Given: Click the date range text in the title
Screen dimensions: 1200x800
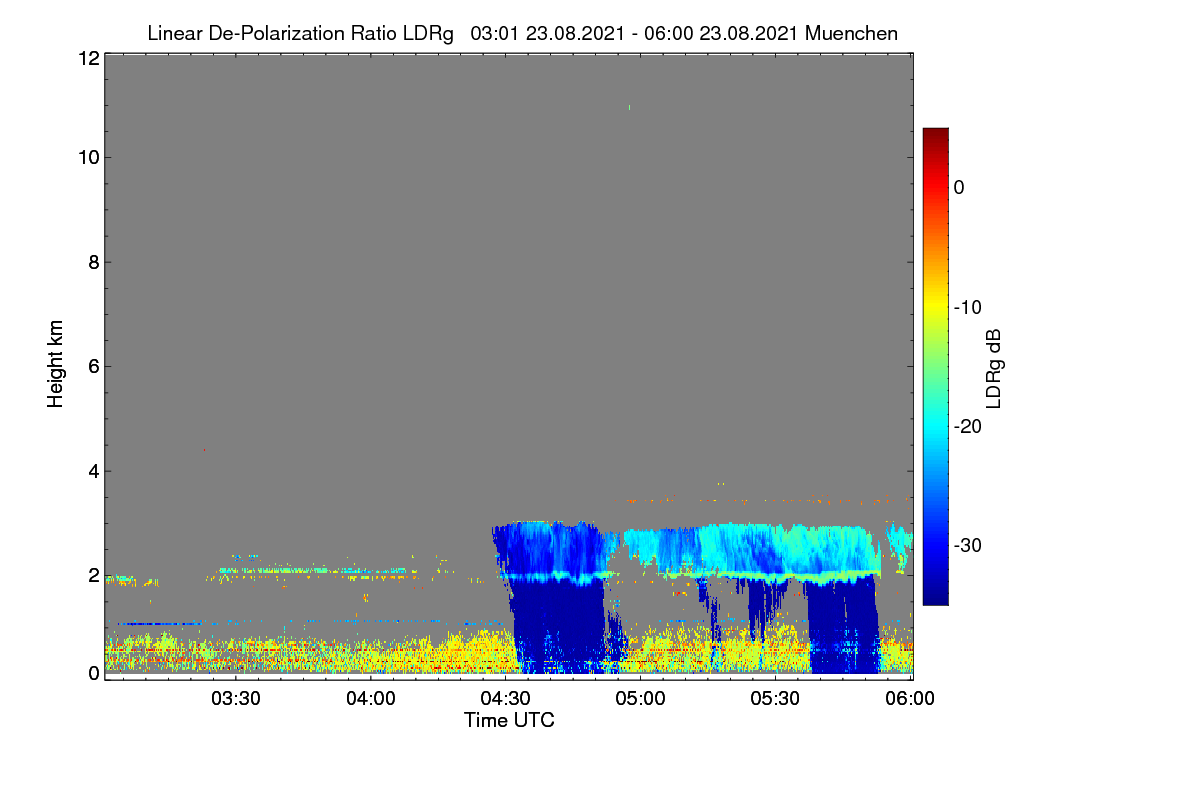Looking at the screenshot, I should tap(634, 33).
